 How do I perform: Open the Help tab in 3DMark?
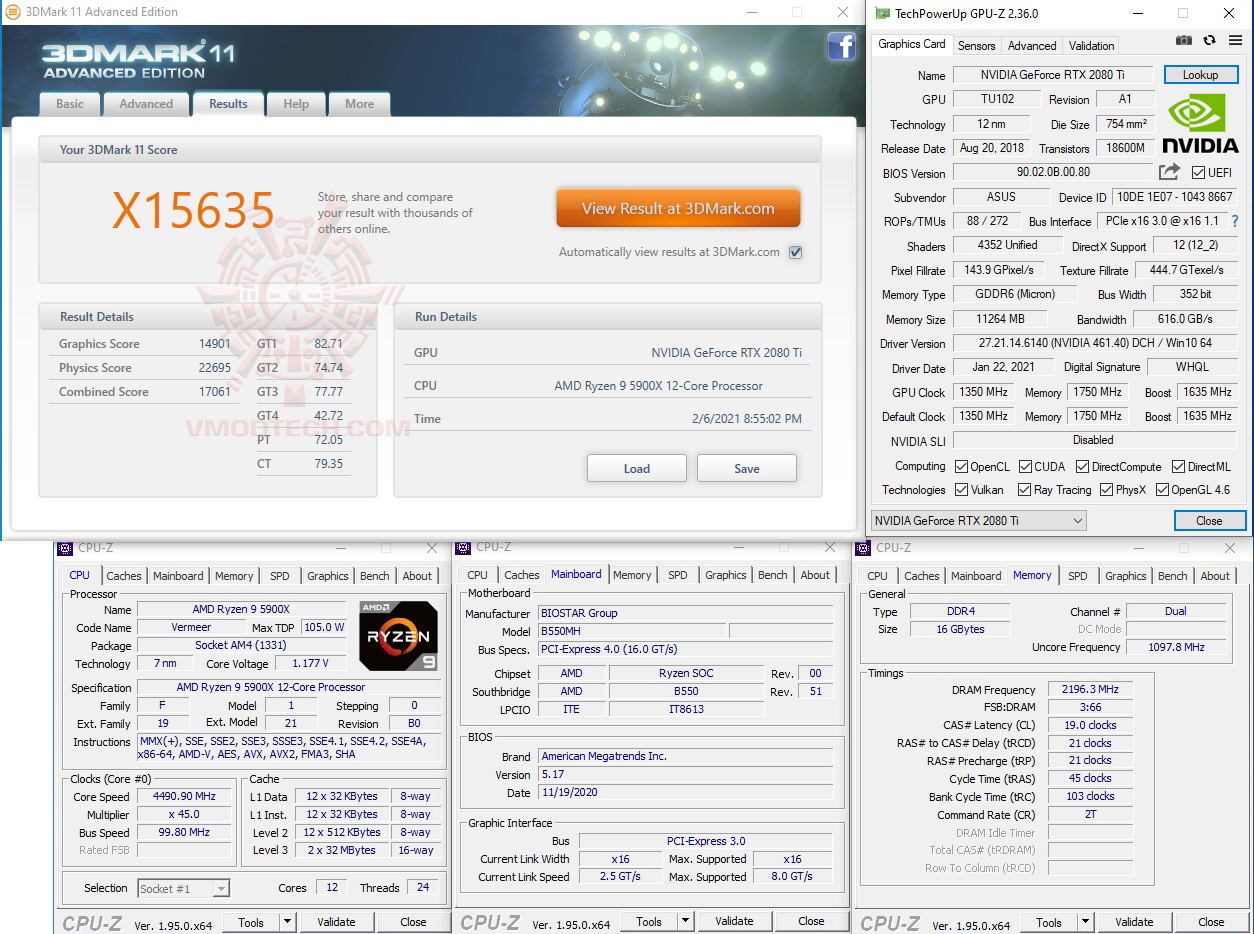pyautogui.click(x=296, y=104)
